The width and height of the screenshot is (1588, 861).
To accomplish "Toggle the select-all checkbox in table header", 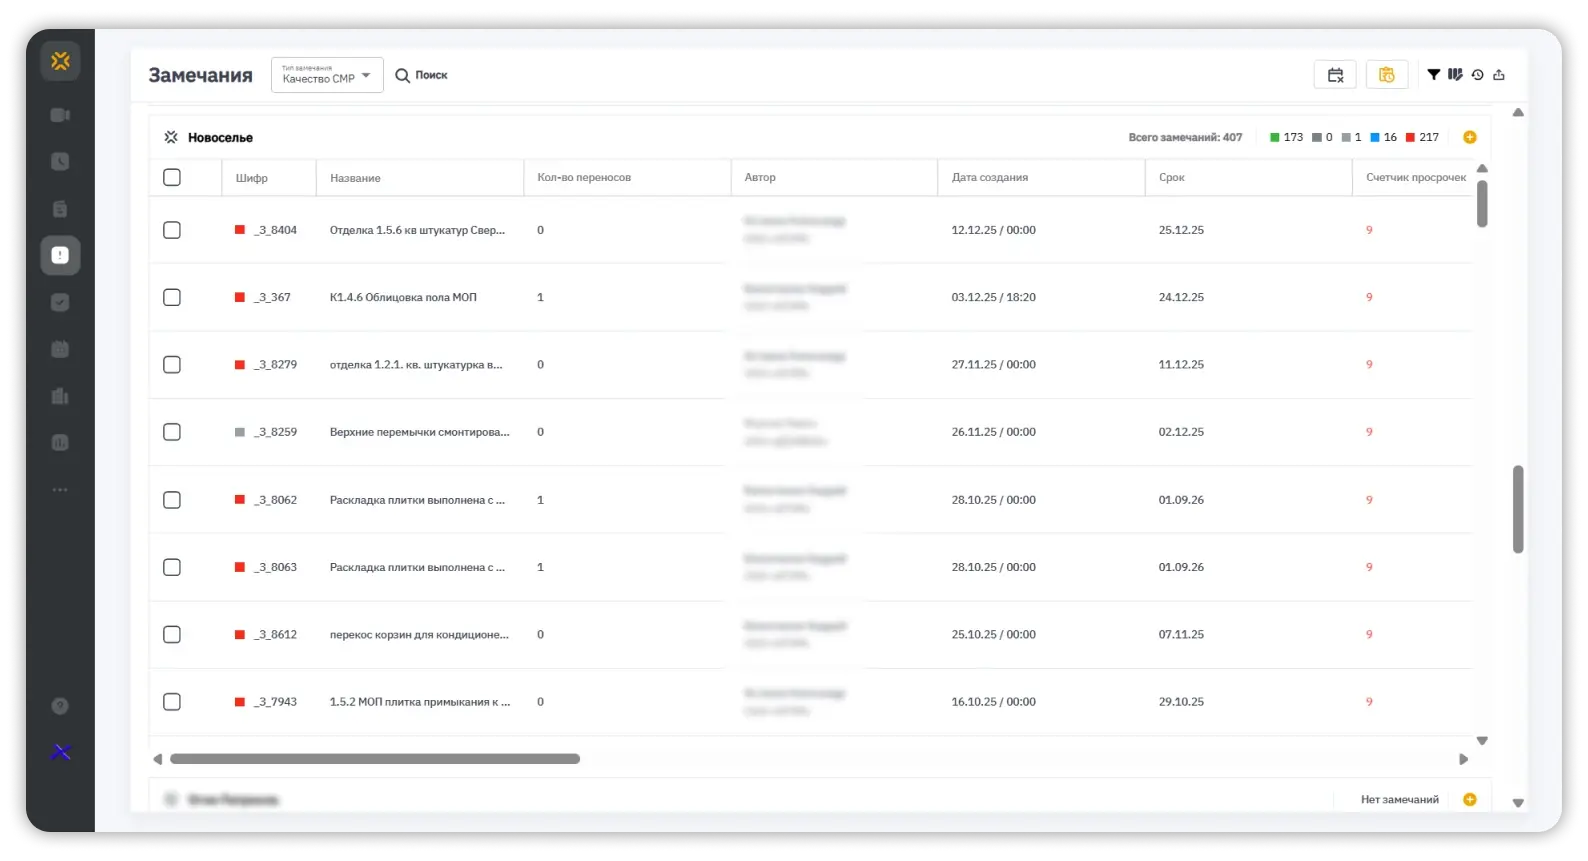I will click(172, 177).
